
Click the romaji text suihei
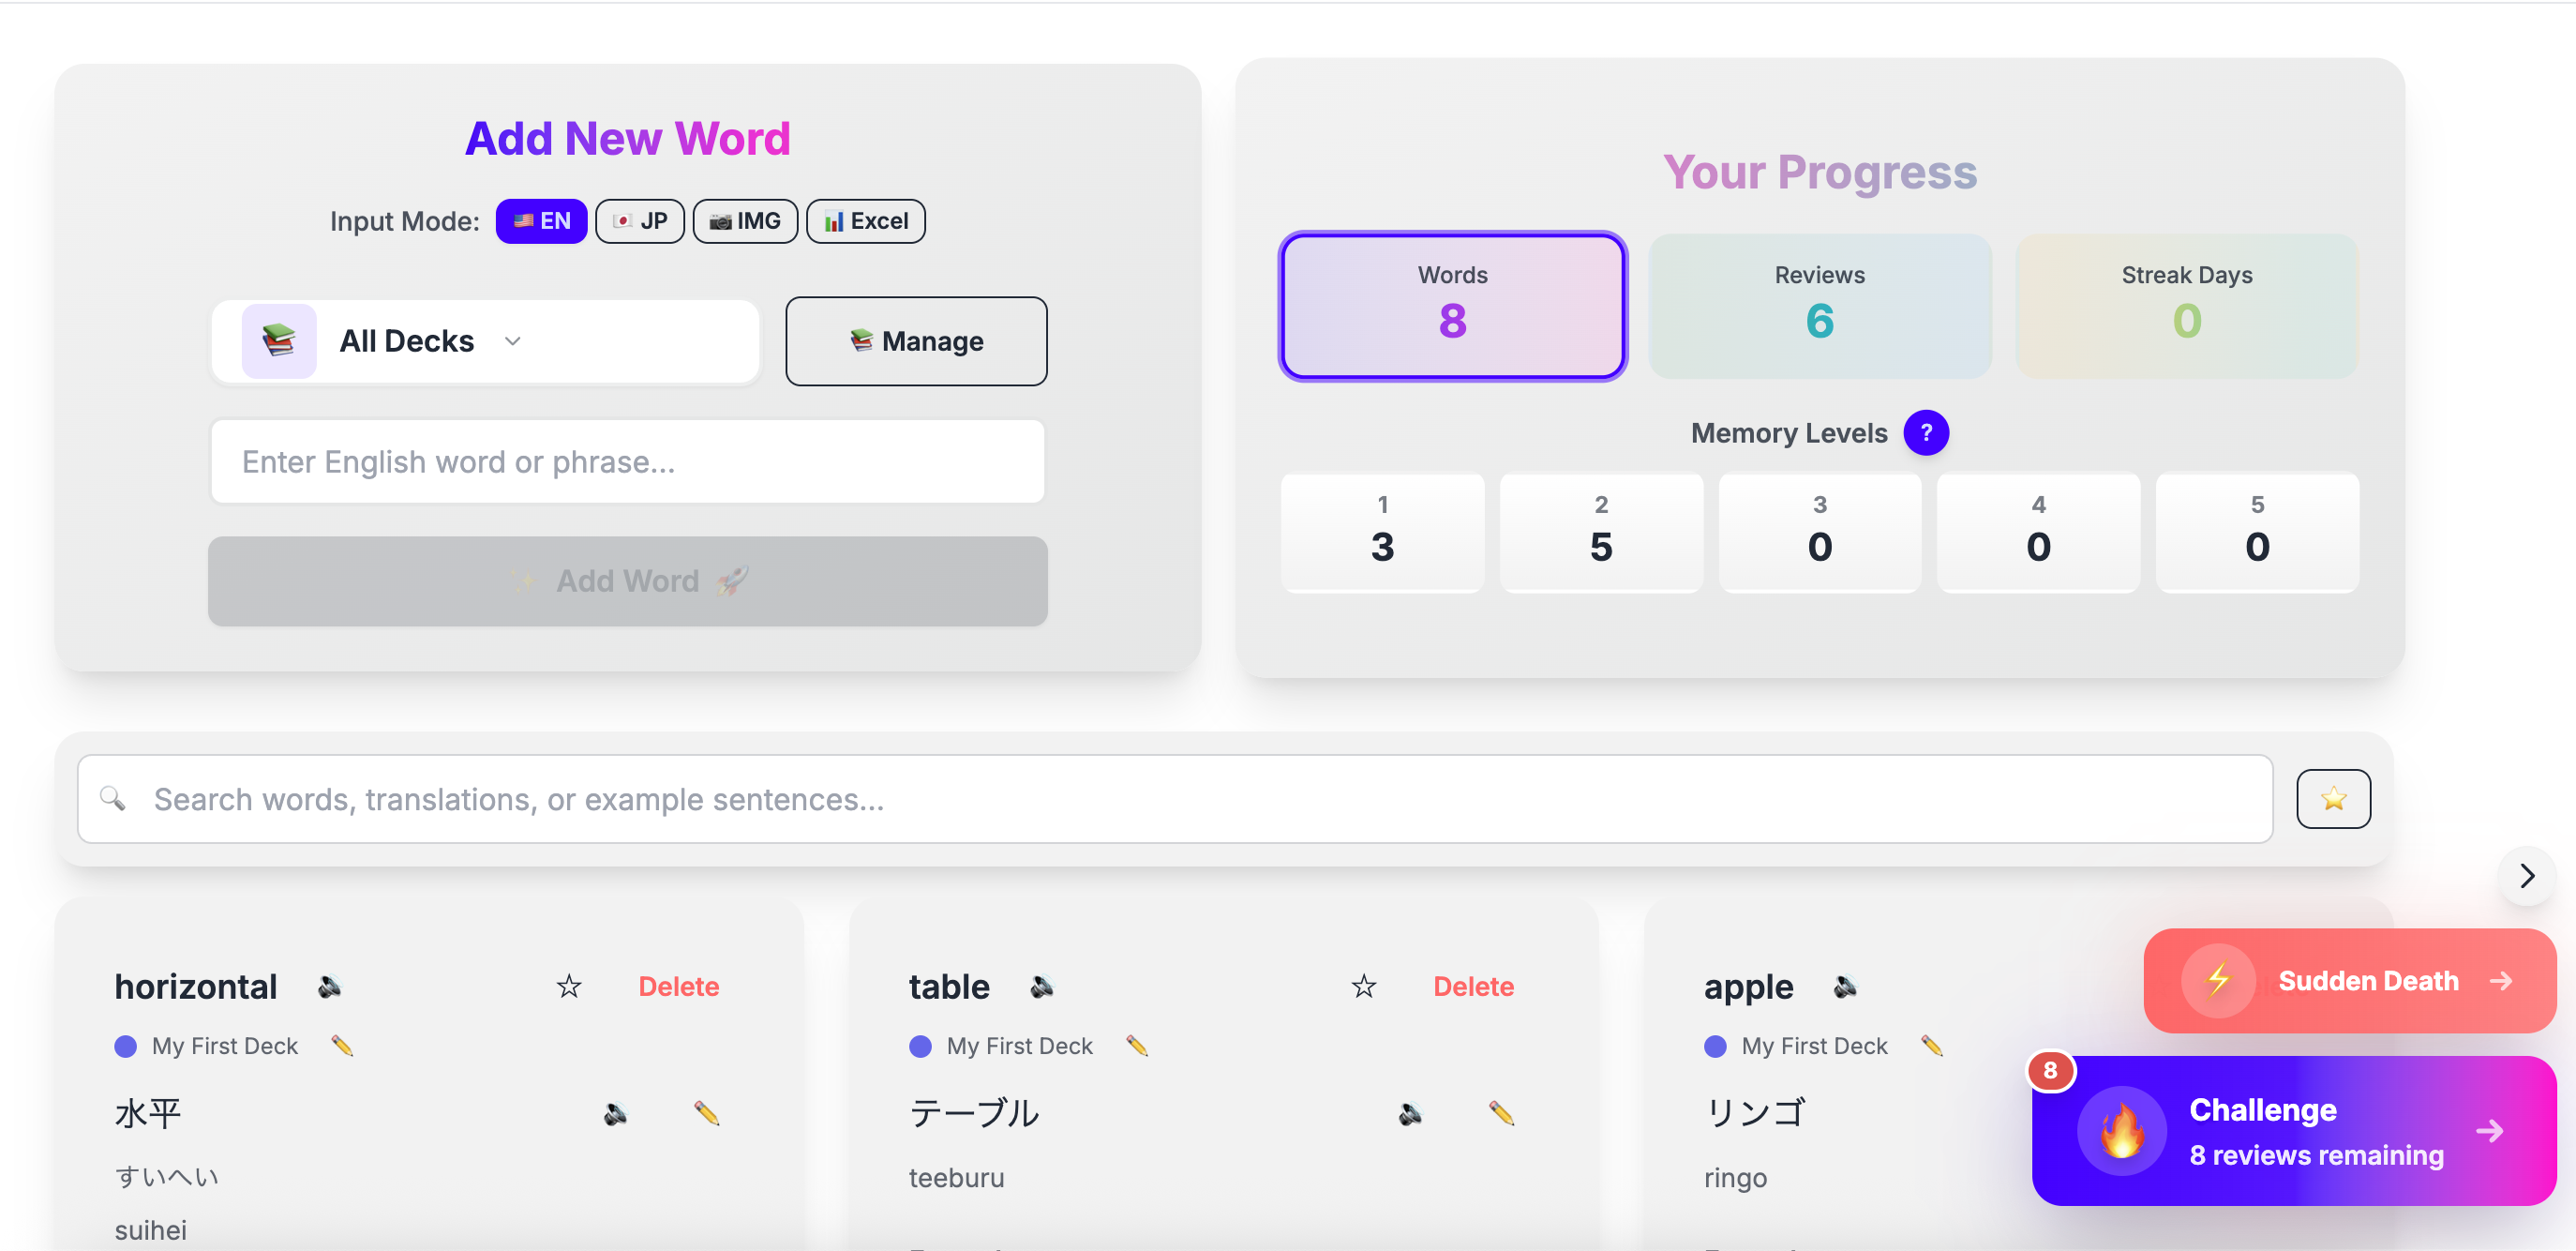point(151,1230)
